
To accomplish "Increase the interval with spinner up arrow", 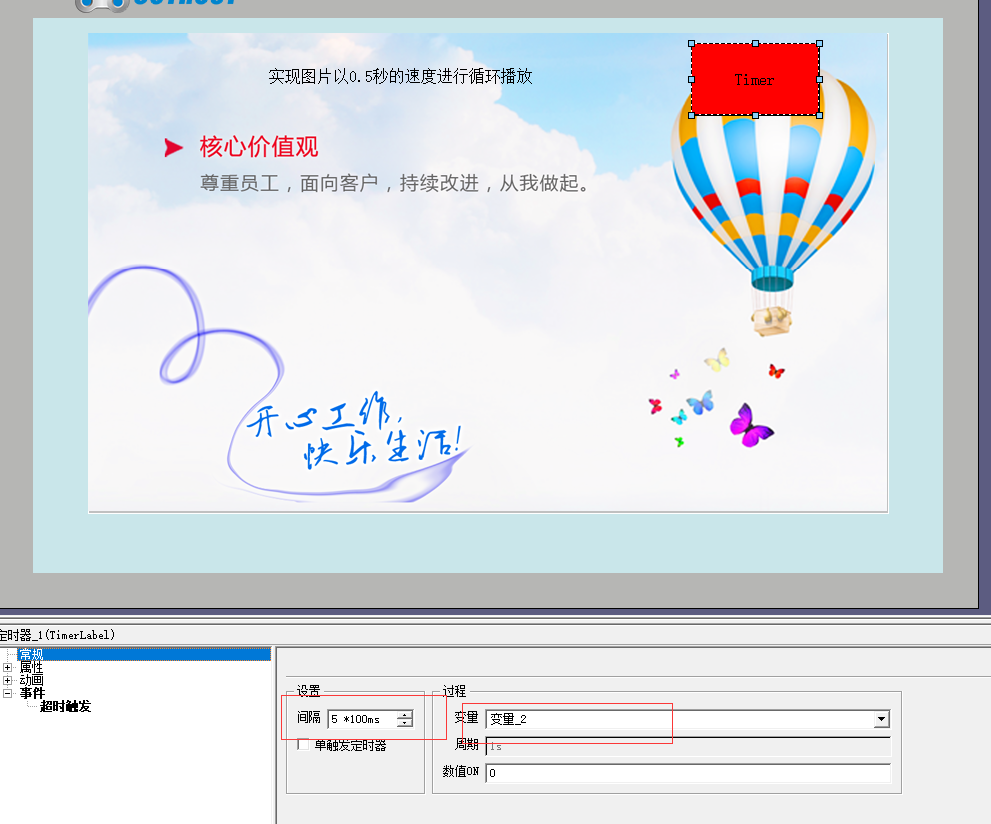I will click(405, 715).
